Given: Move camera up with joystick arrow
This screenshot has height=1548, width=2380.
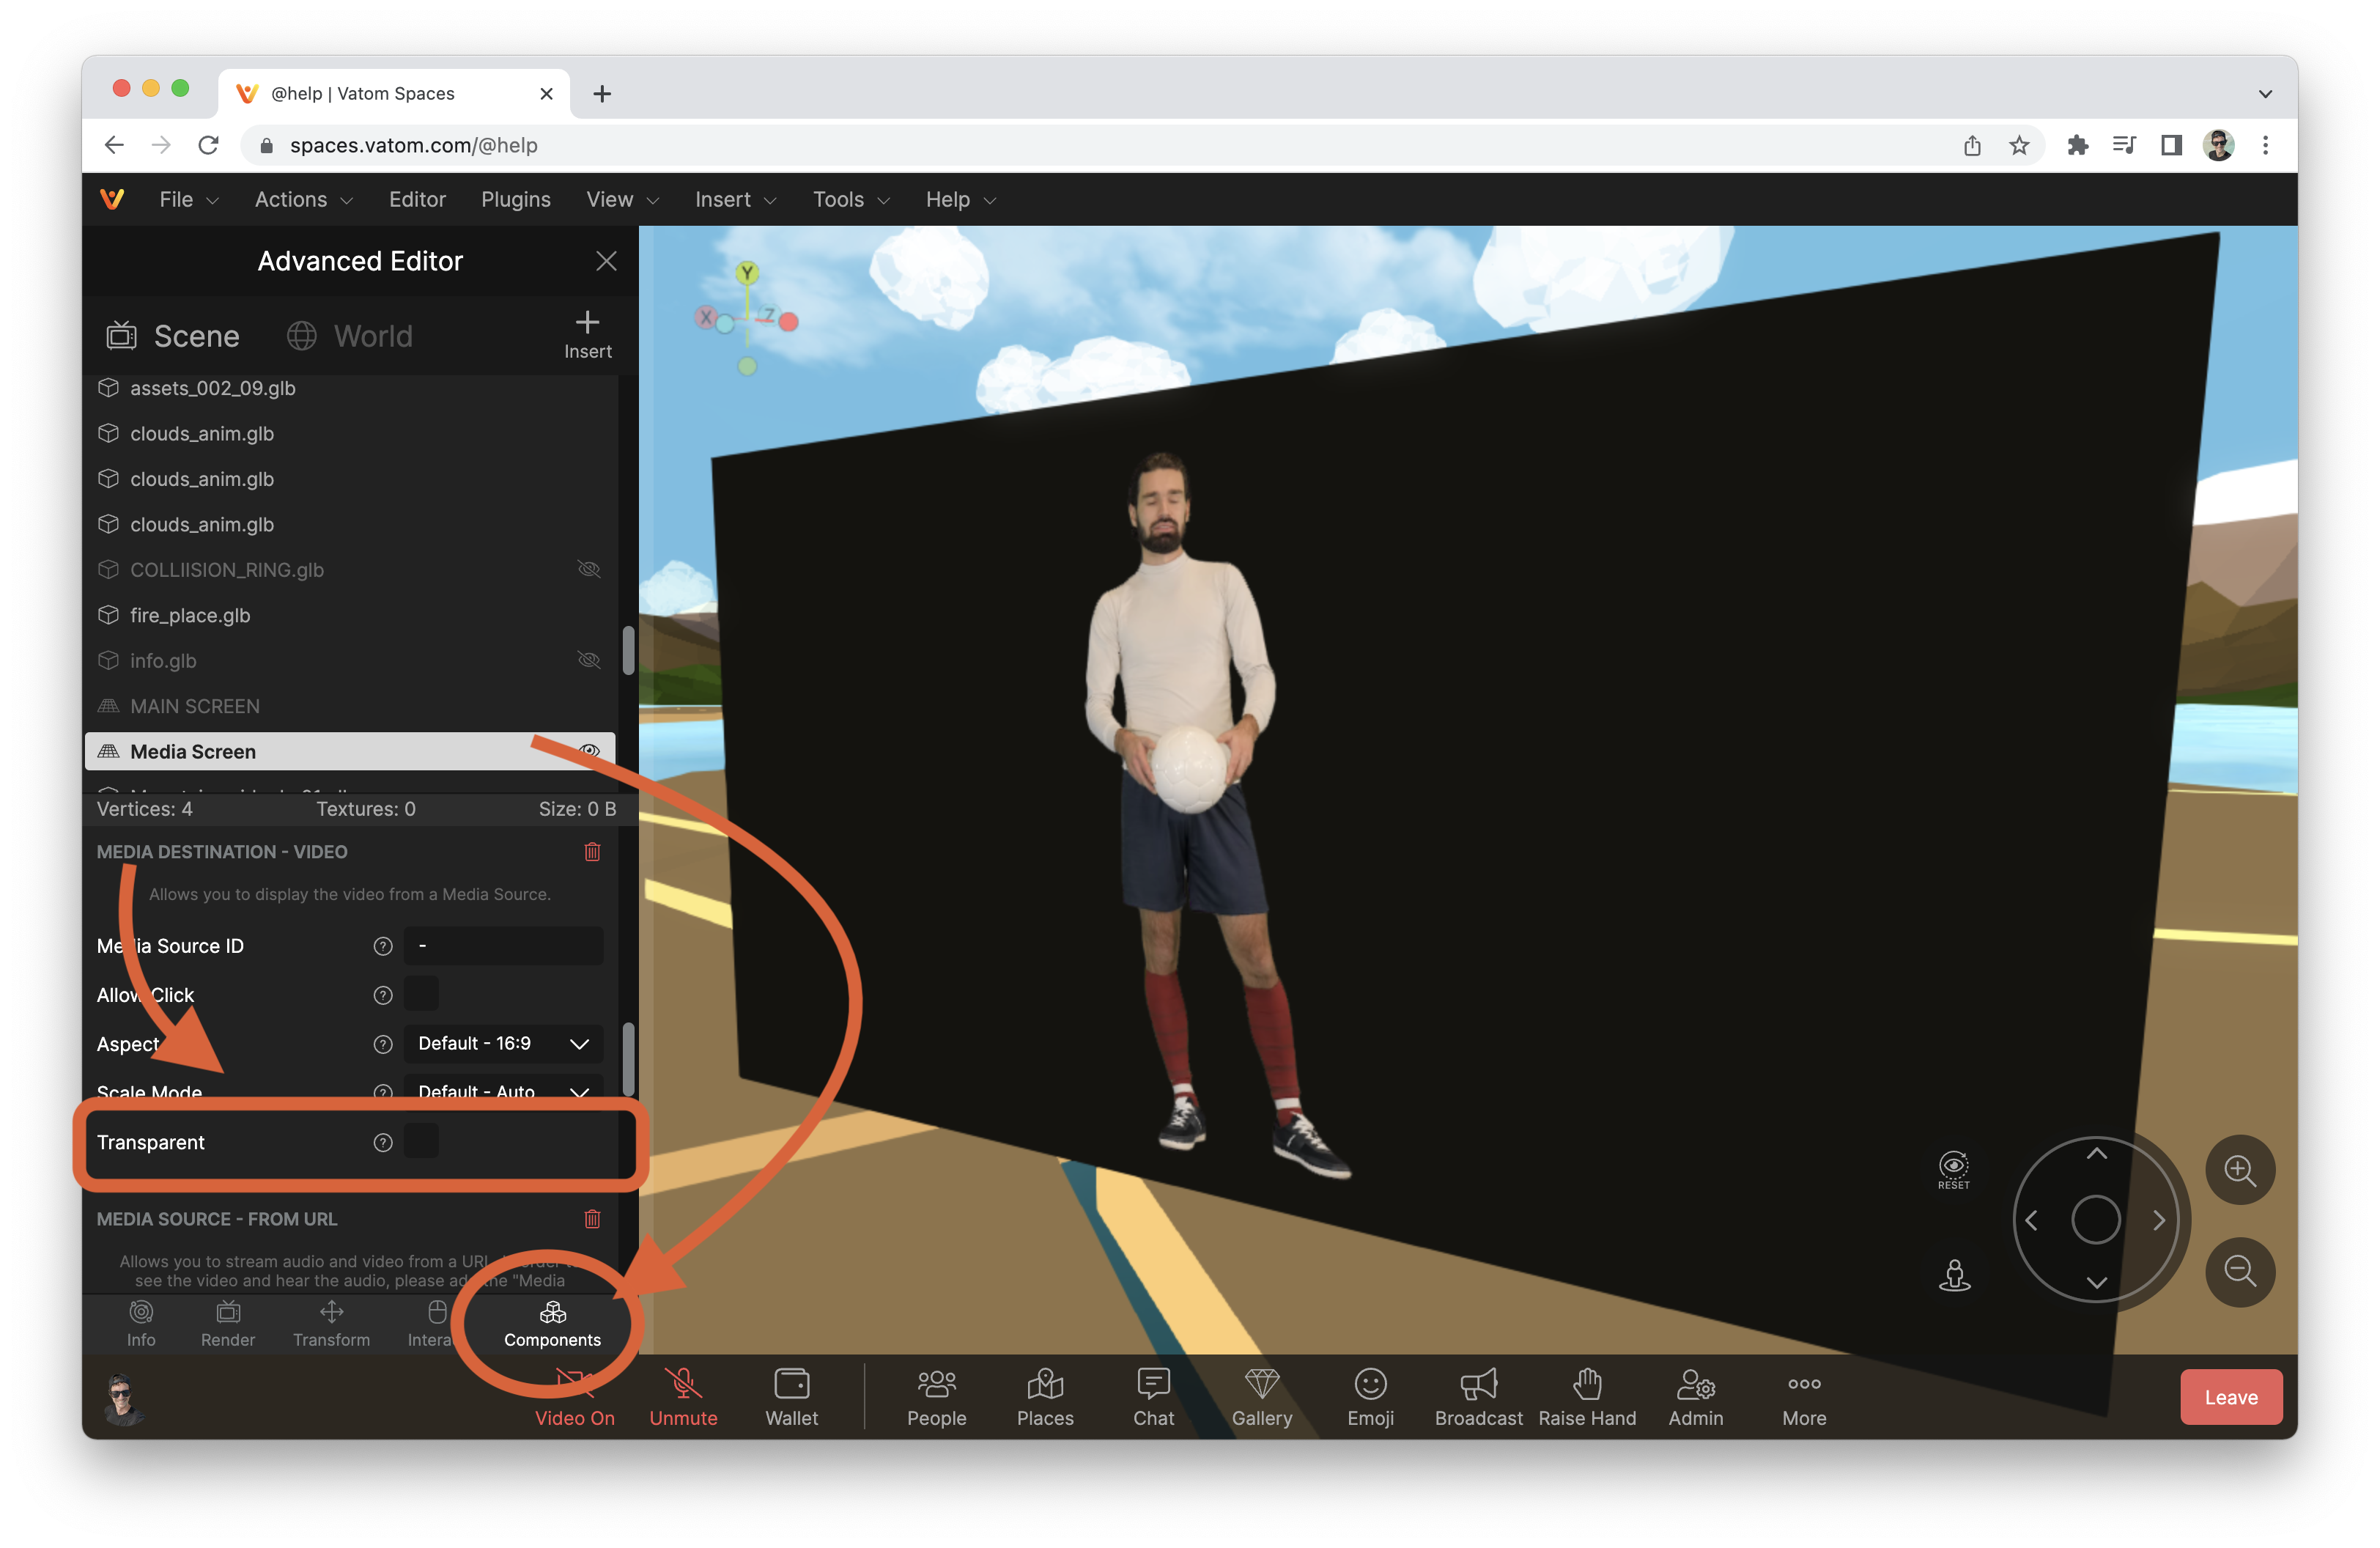Looking at the screenshot, I should (x=2096, y=1154).
